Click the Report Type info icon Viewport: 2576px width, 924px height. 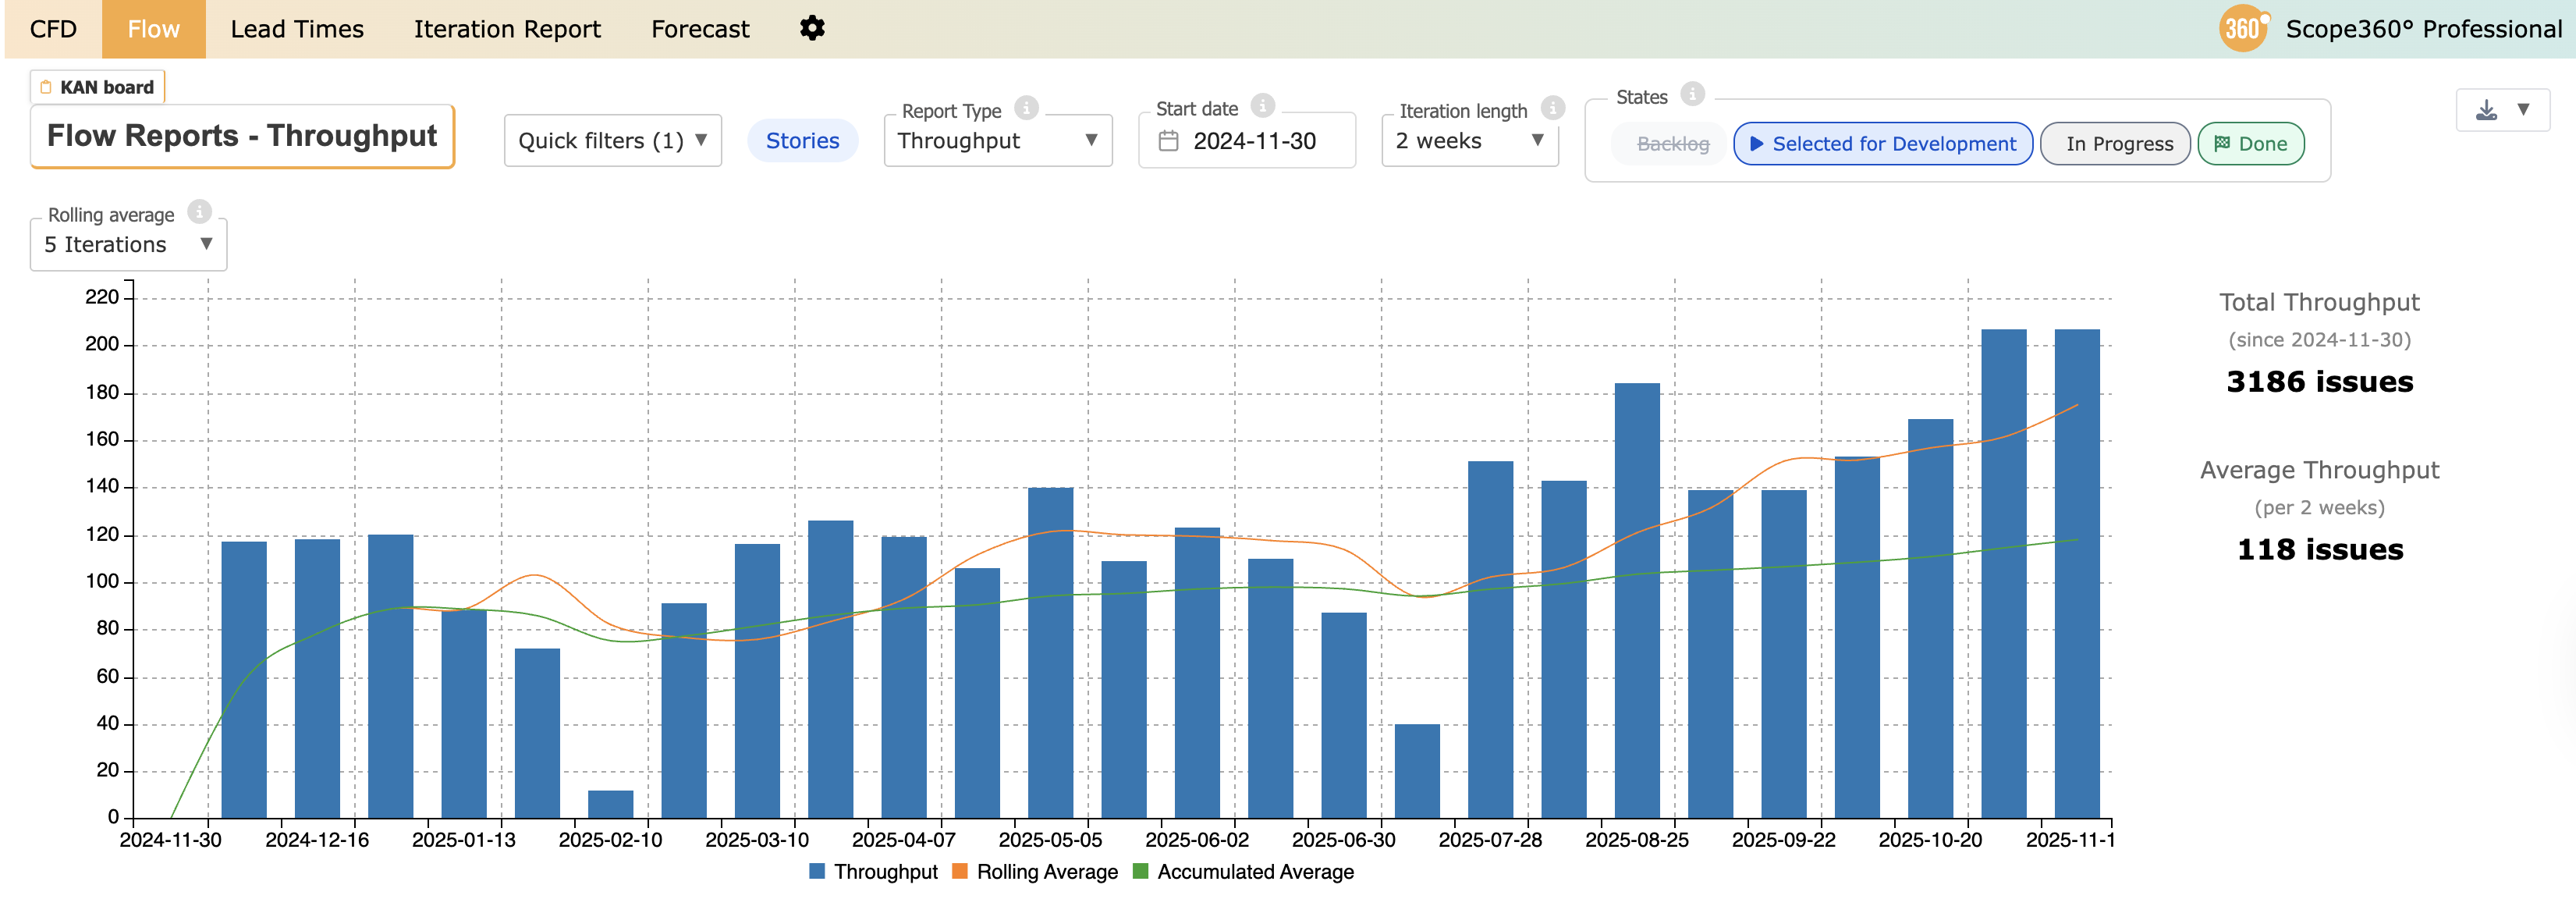click(1026, 108)
